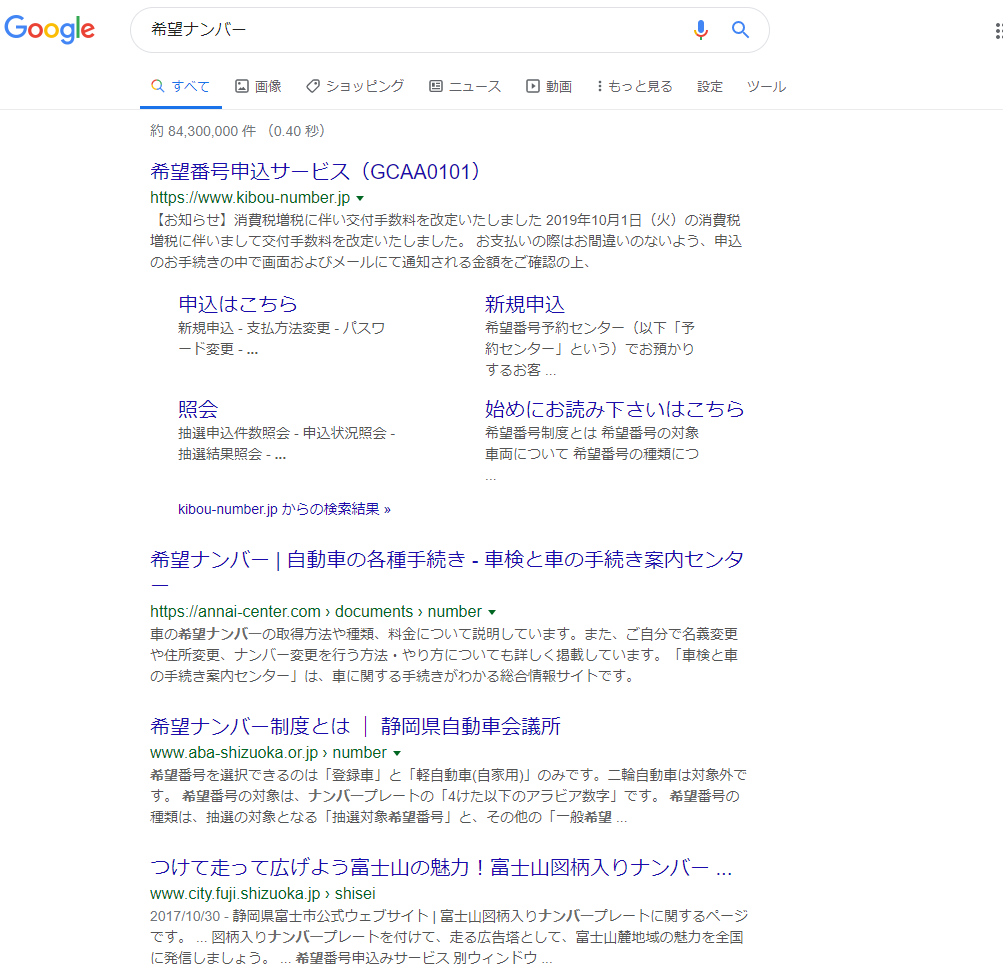1003x975 pixels.
Task: Click the magnifying glass search button
Action: tap(740, 30)
